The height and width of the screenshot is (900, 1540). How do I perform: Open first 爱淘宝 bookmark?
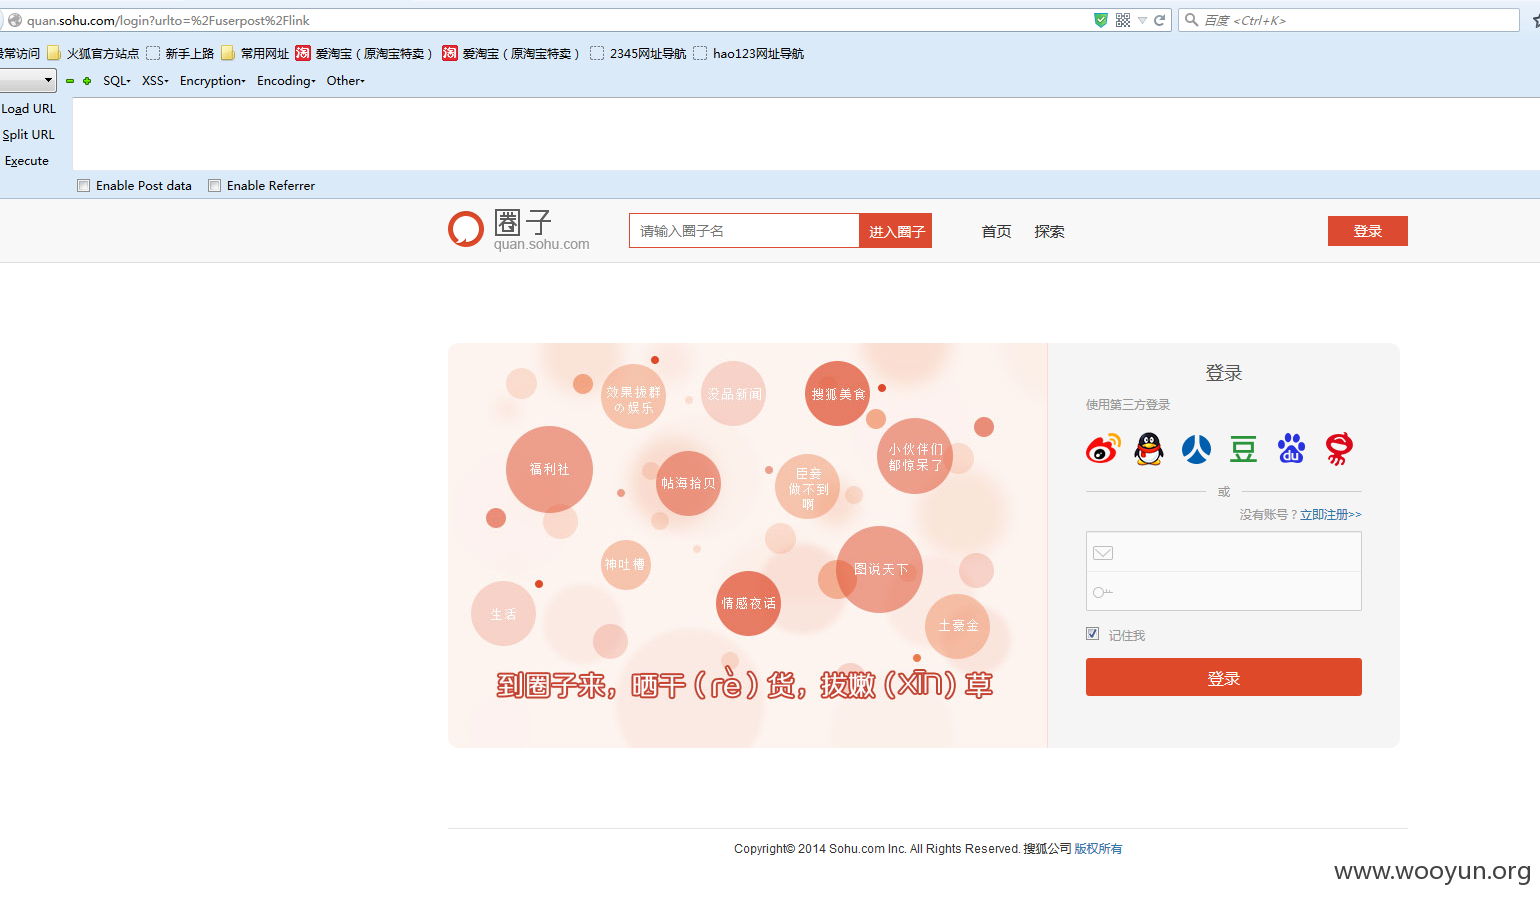click(x=364, y=53)
